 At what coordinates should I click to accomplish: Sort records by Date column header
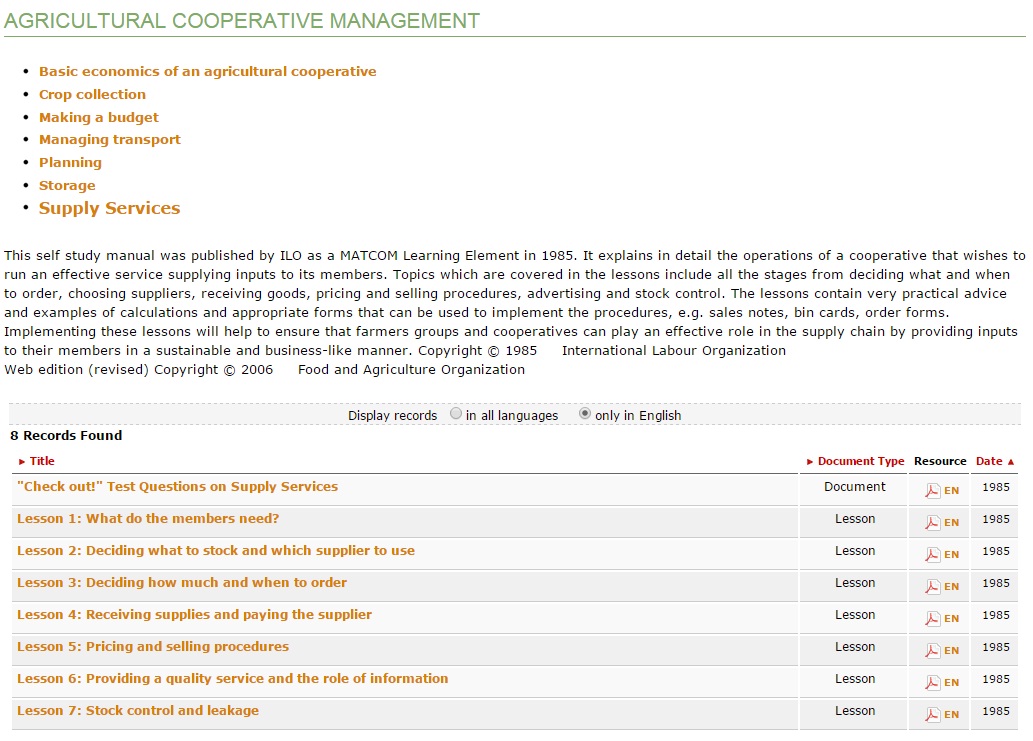(x=989, y=461)
